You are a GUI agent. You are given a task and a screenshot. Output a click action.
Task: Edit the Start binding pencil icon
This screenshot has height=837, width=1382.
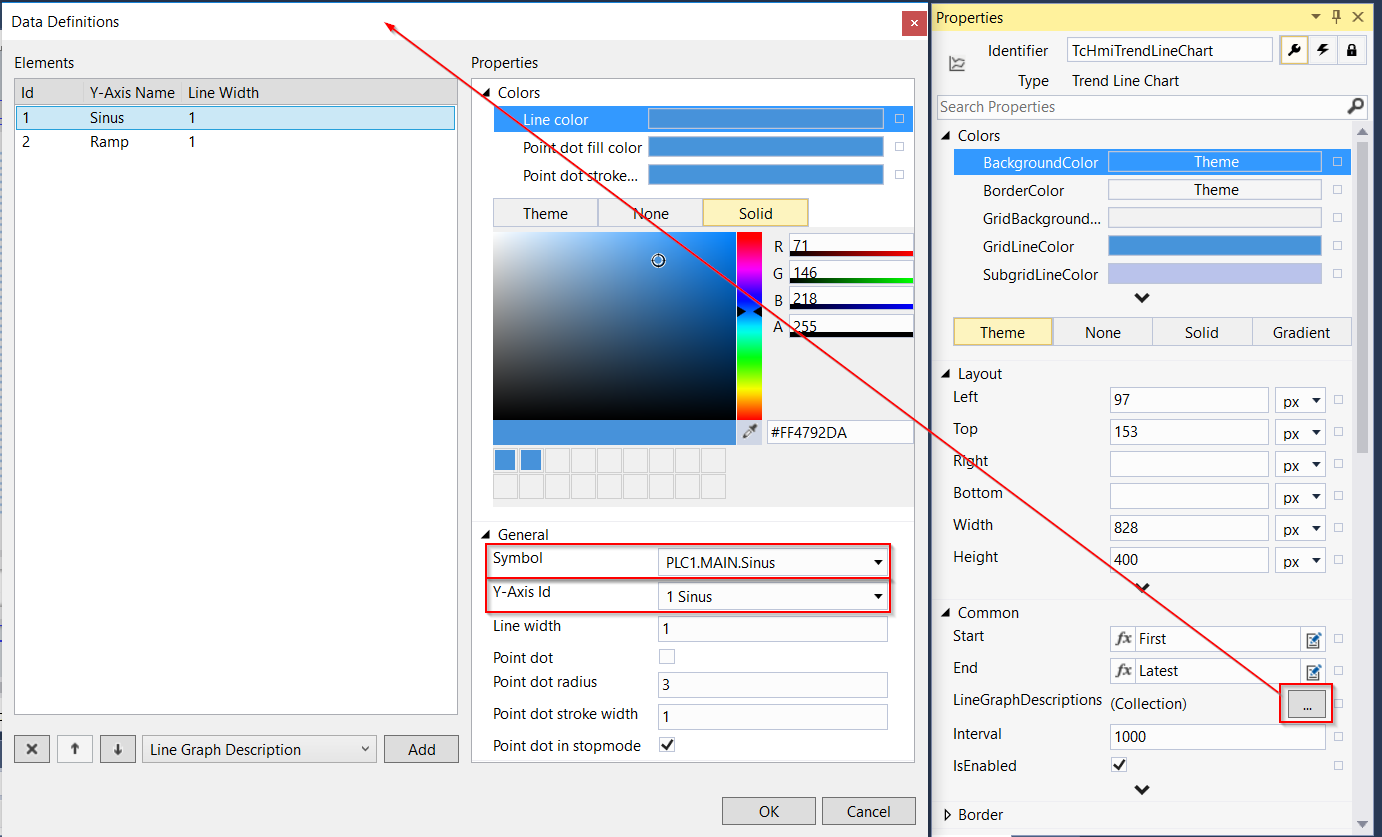click(1314, 639)
